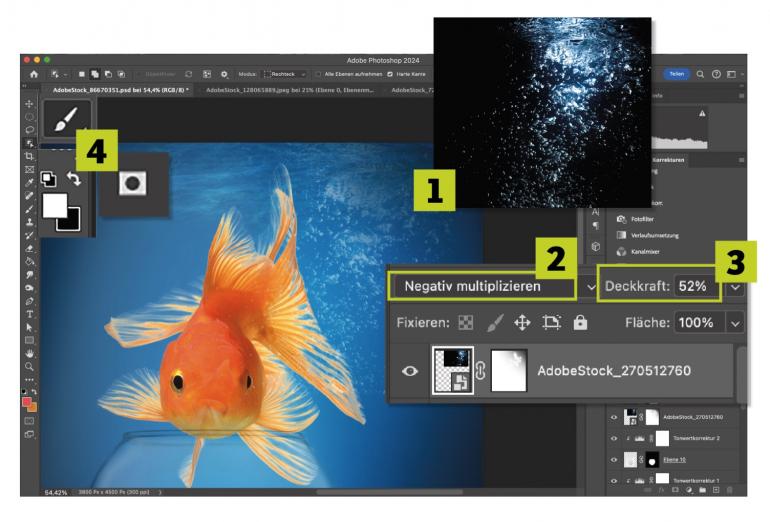Select the Paint Bucket tool

pyautogui.click(x=29, y=261)
